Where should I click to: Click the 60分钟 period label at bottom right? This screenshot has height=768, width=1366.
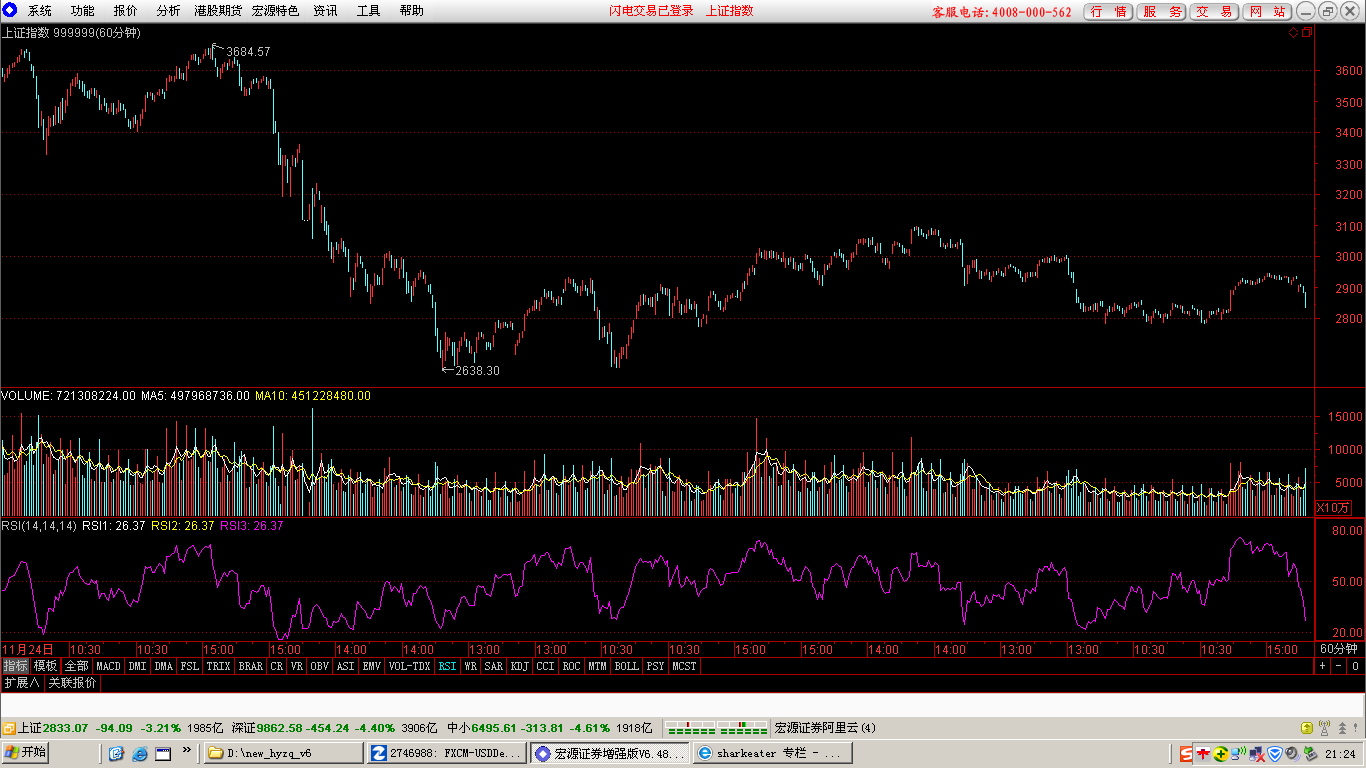click(x=1338, y=649)
